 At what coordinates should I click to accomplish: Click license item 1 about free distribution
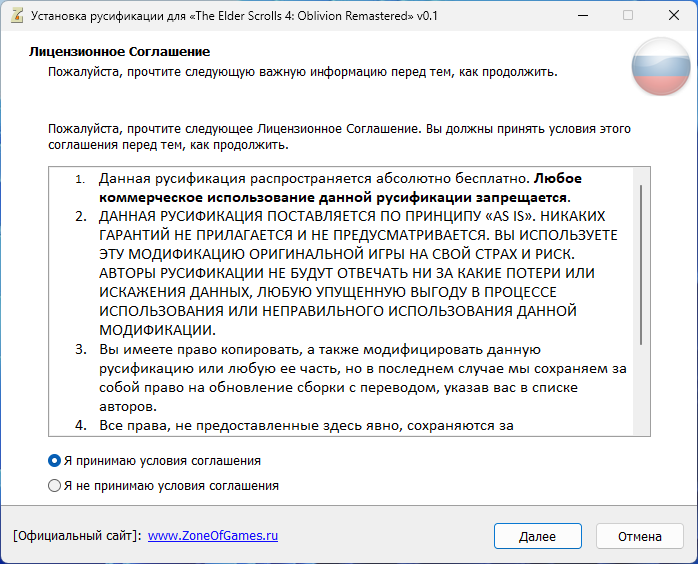[329, 188]
